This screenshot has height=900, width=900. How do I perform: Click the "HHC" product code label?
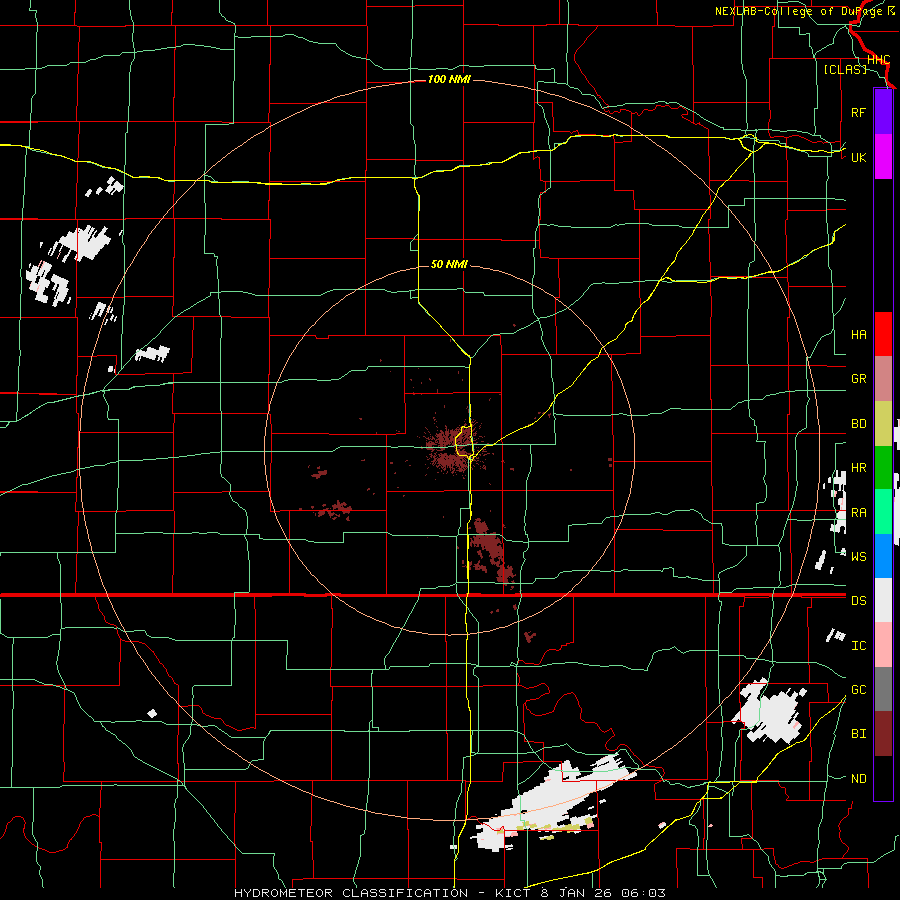(x=878, y=60)
